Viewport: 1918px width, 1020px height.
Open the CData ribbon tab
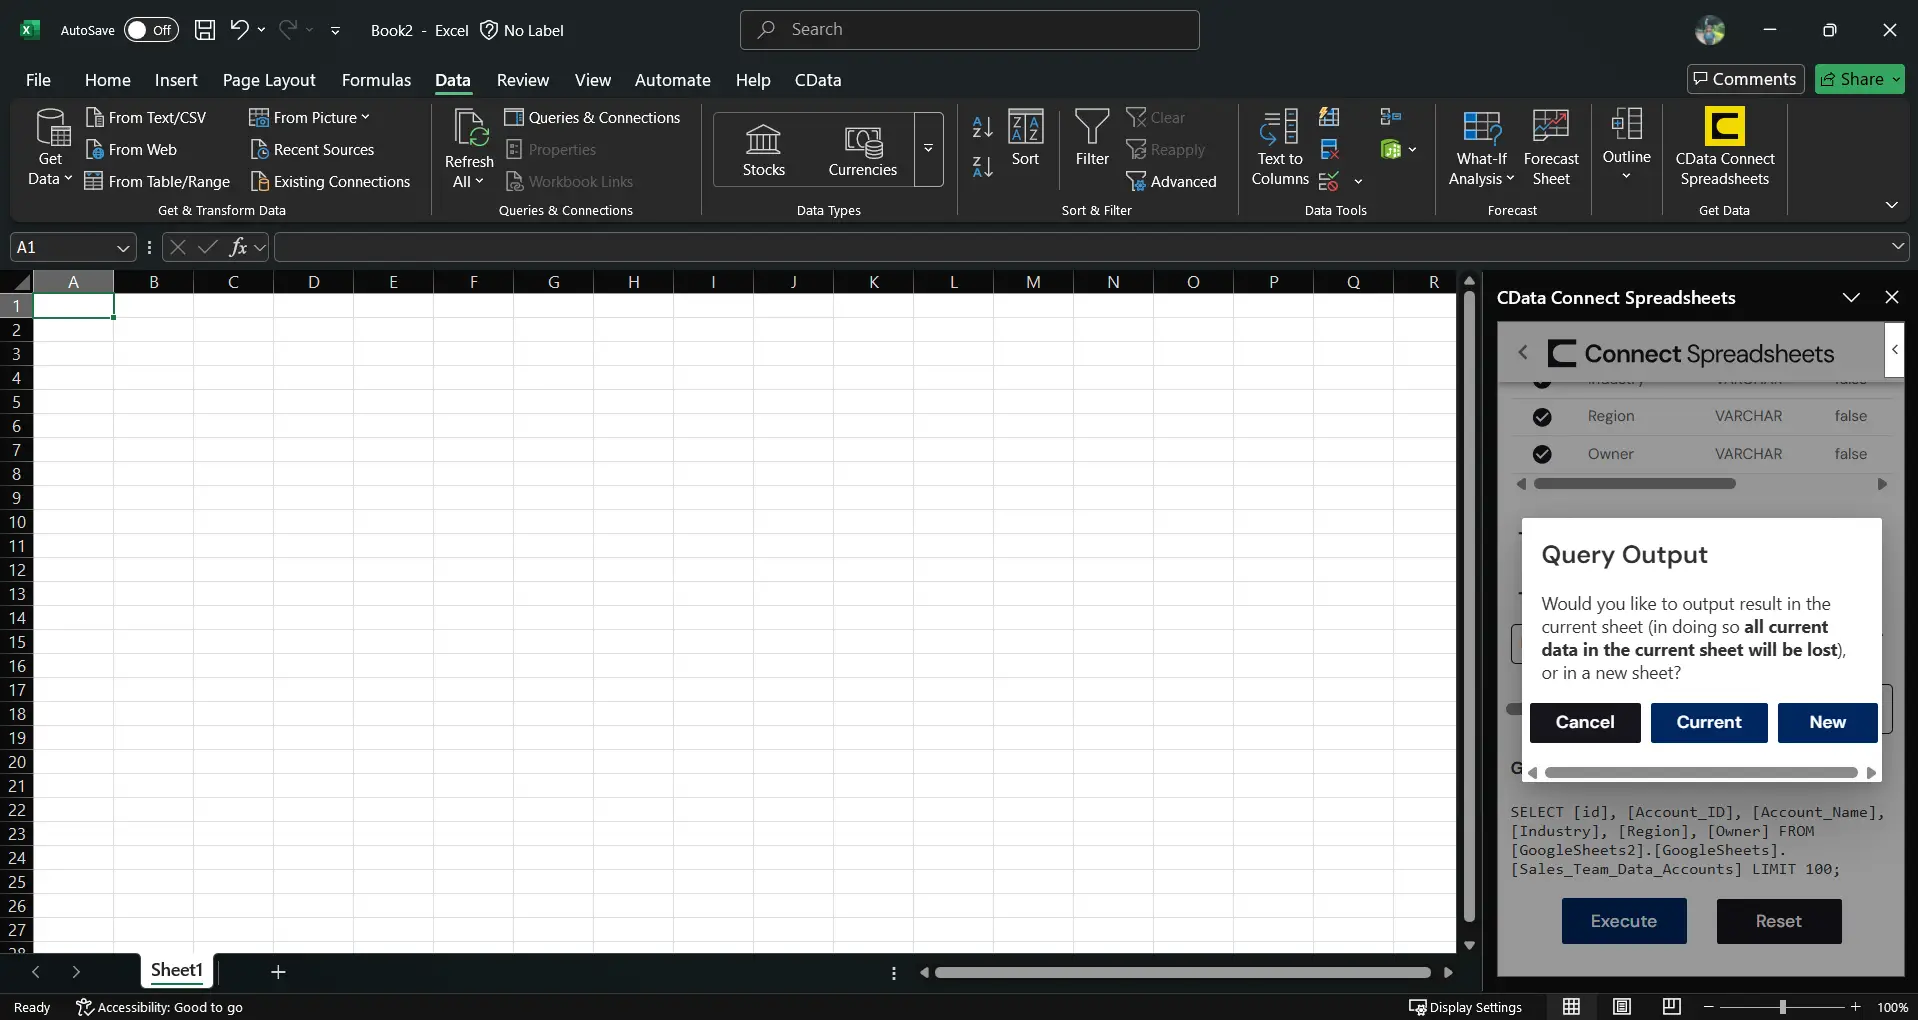[x=817, y=80]
